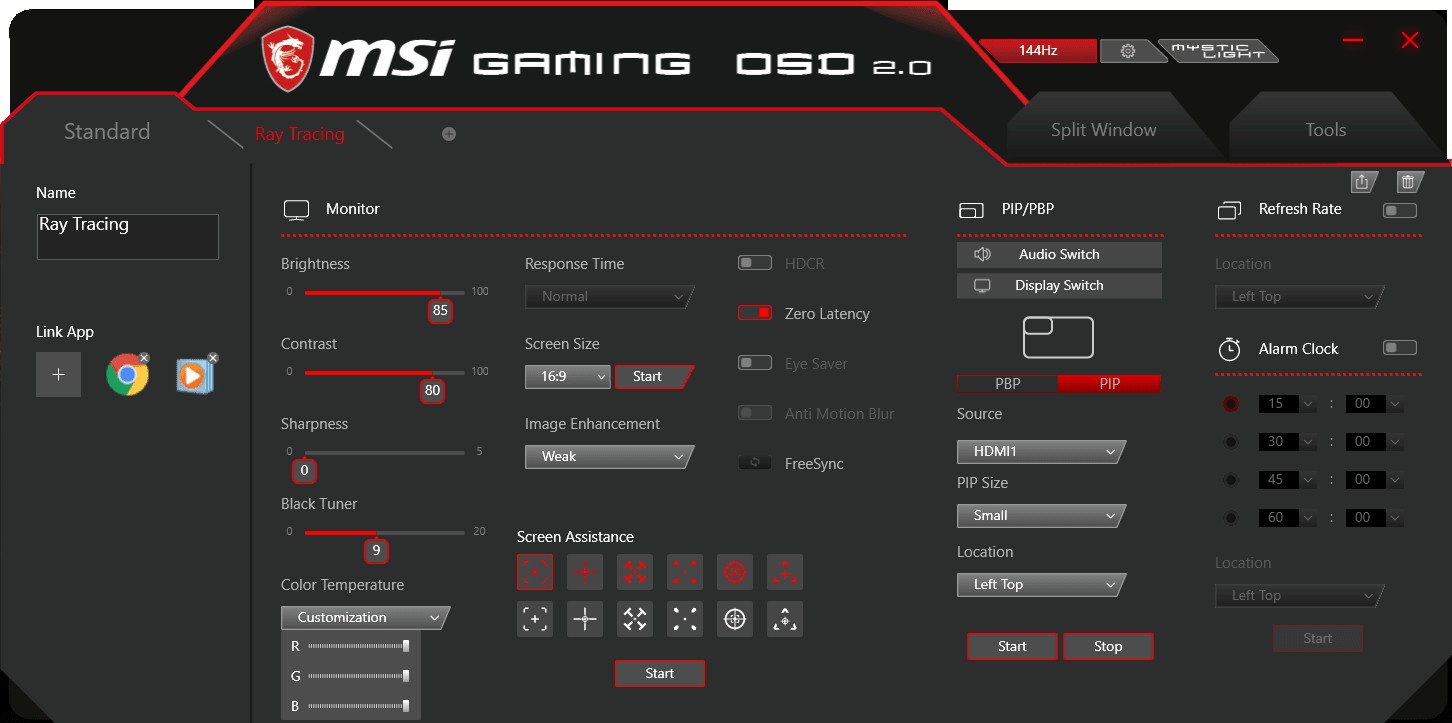The image size is (1452, 723).
Task: Turn off Zero Latency
Action: click(755, 313)
